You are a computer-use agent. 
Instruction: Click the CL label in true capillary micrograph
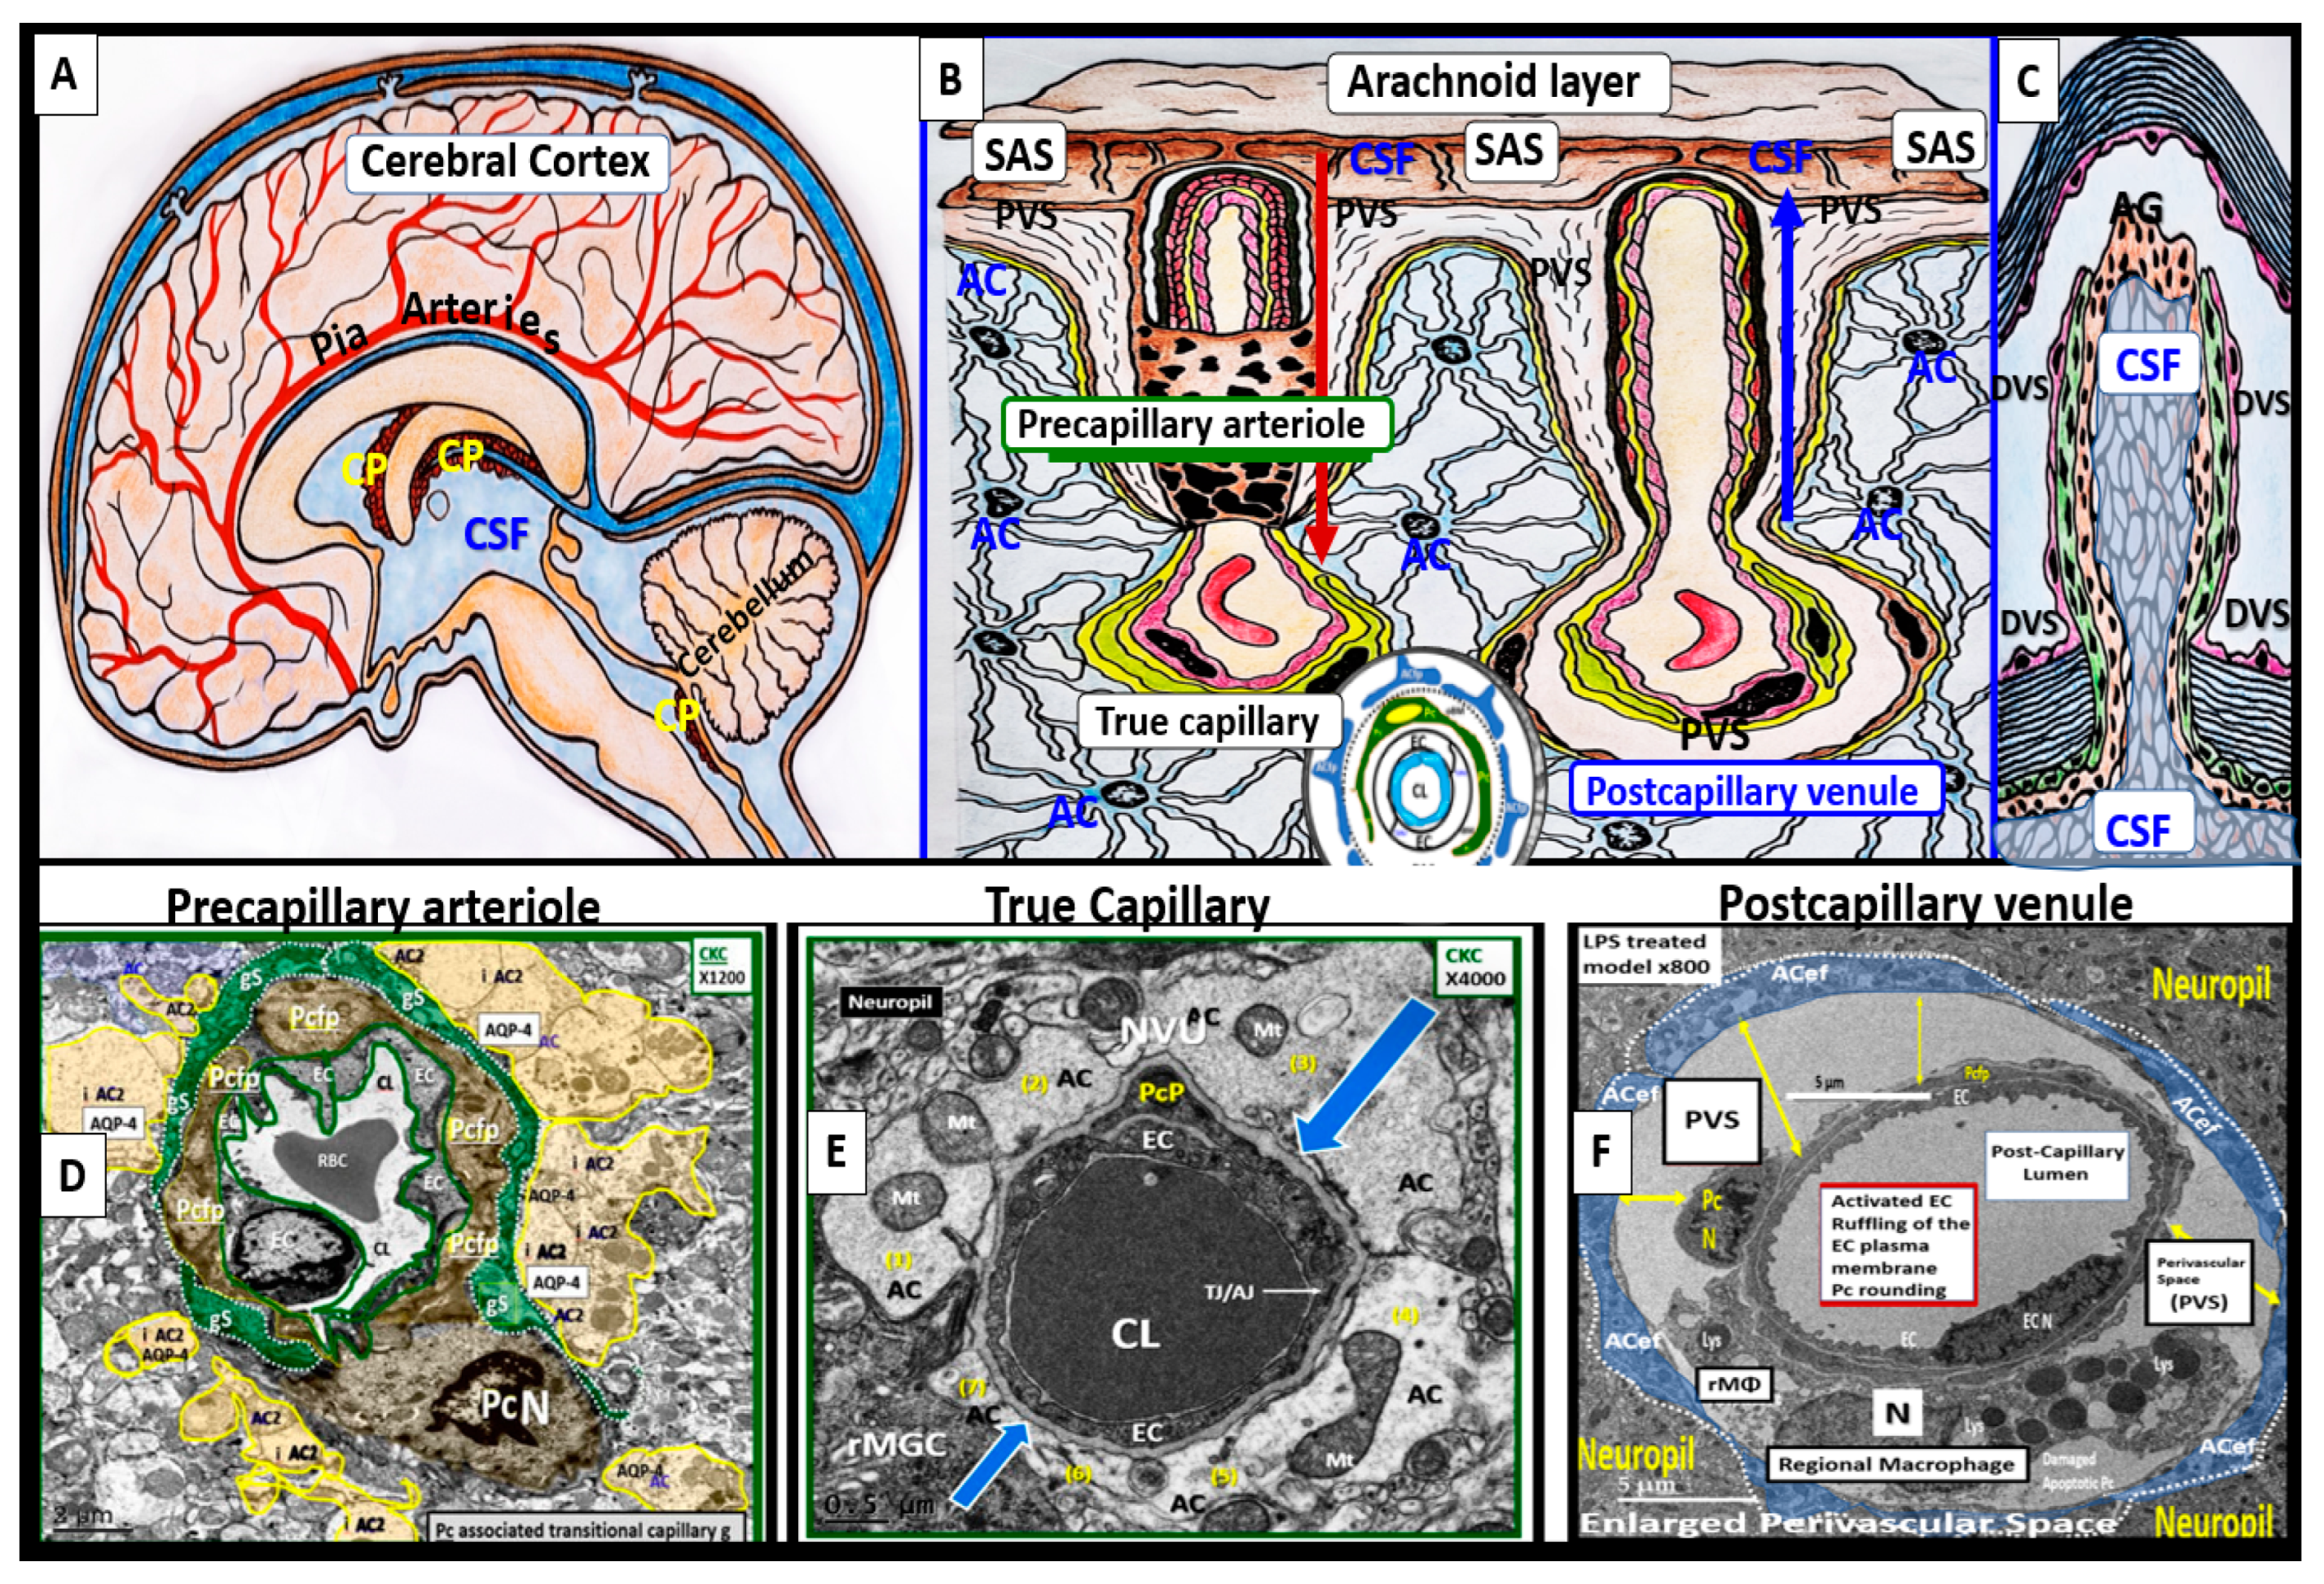(1136, 1334)
